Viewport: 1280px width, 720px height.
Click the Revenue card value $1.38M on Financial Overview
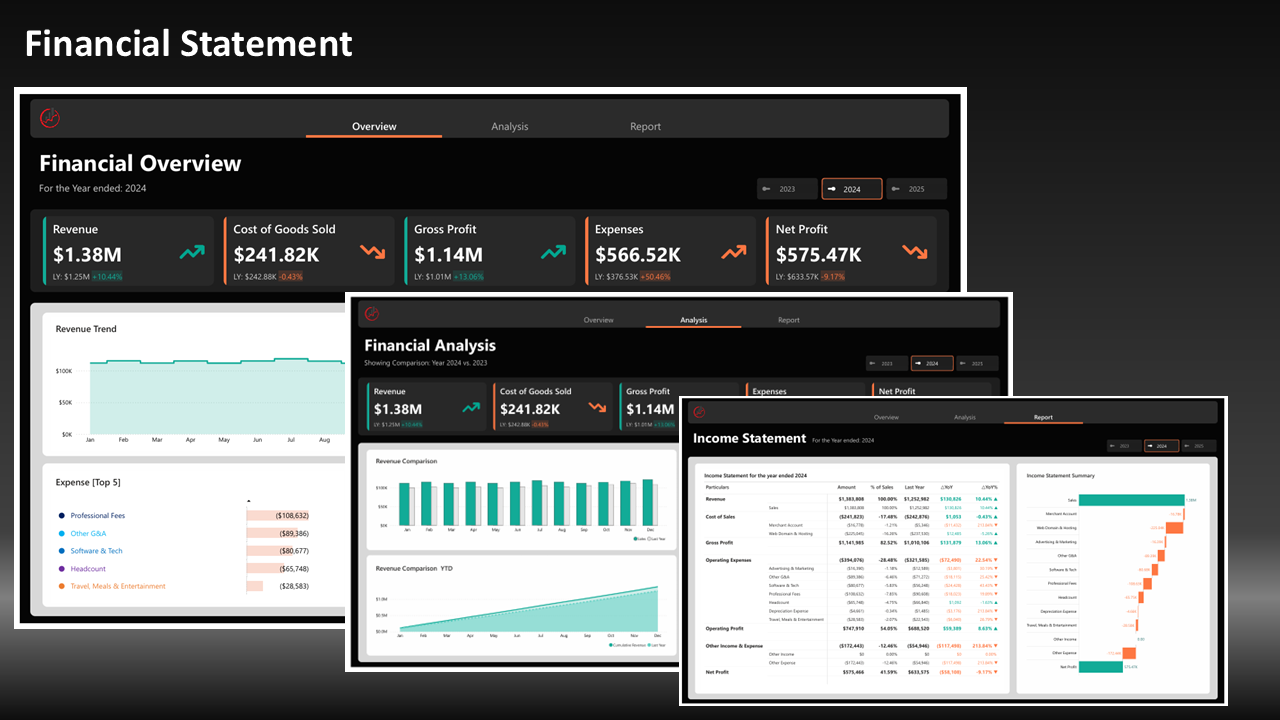[x=87, y=255]
